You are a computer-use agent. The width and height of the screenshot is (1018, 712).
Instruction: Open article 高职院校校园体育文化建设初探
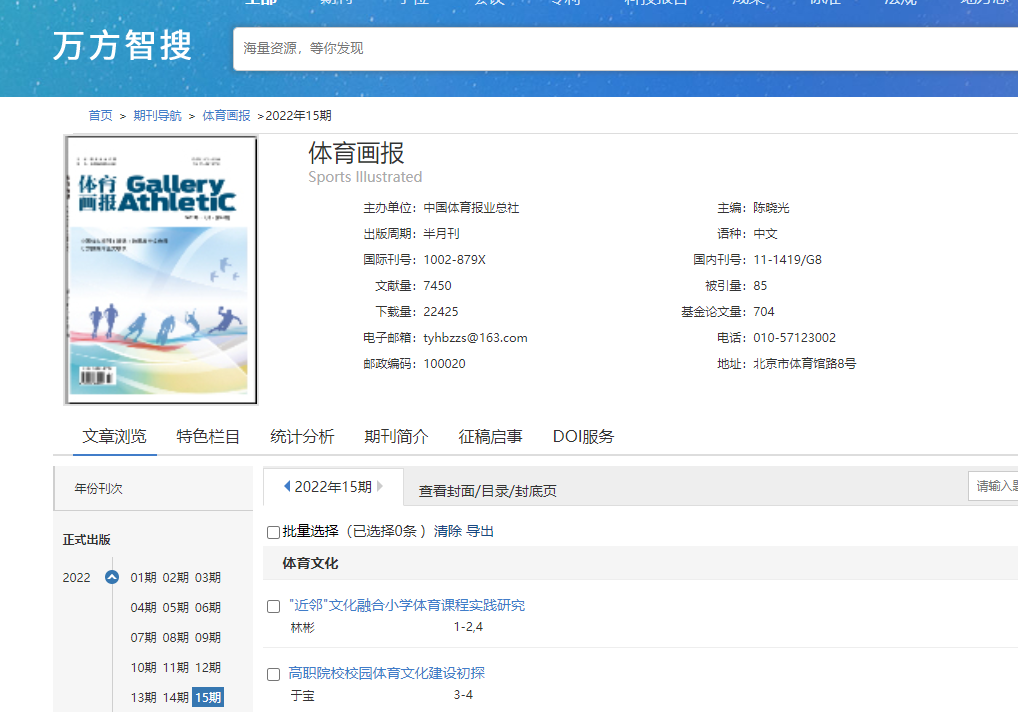386,673
